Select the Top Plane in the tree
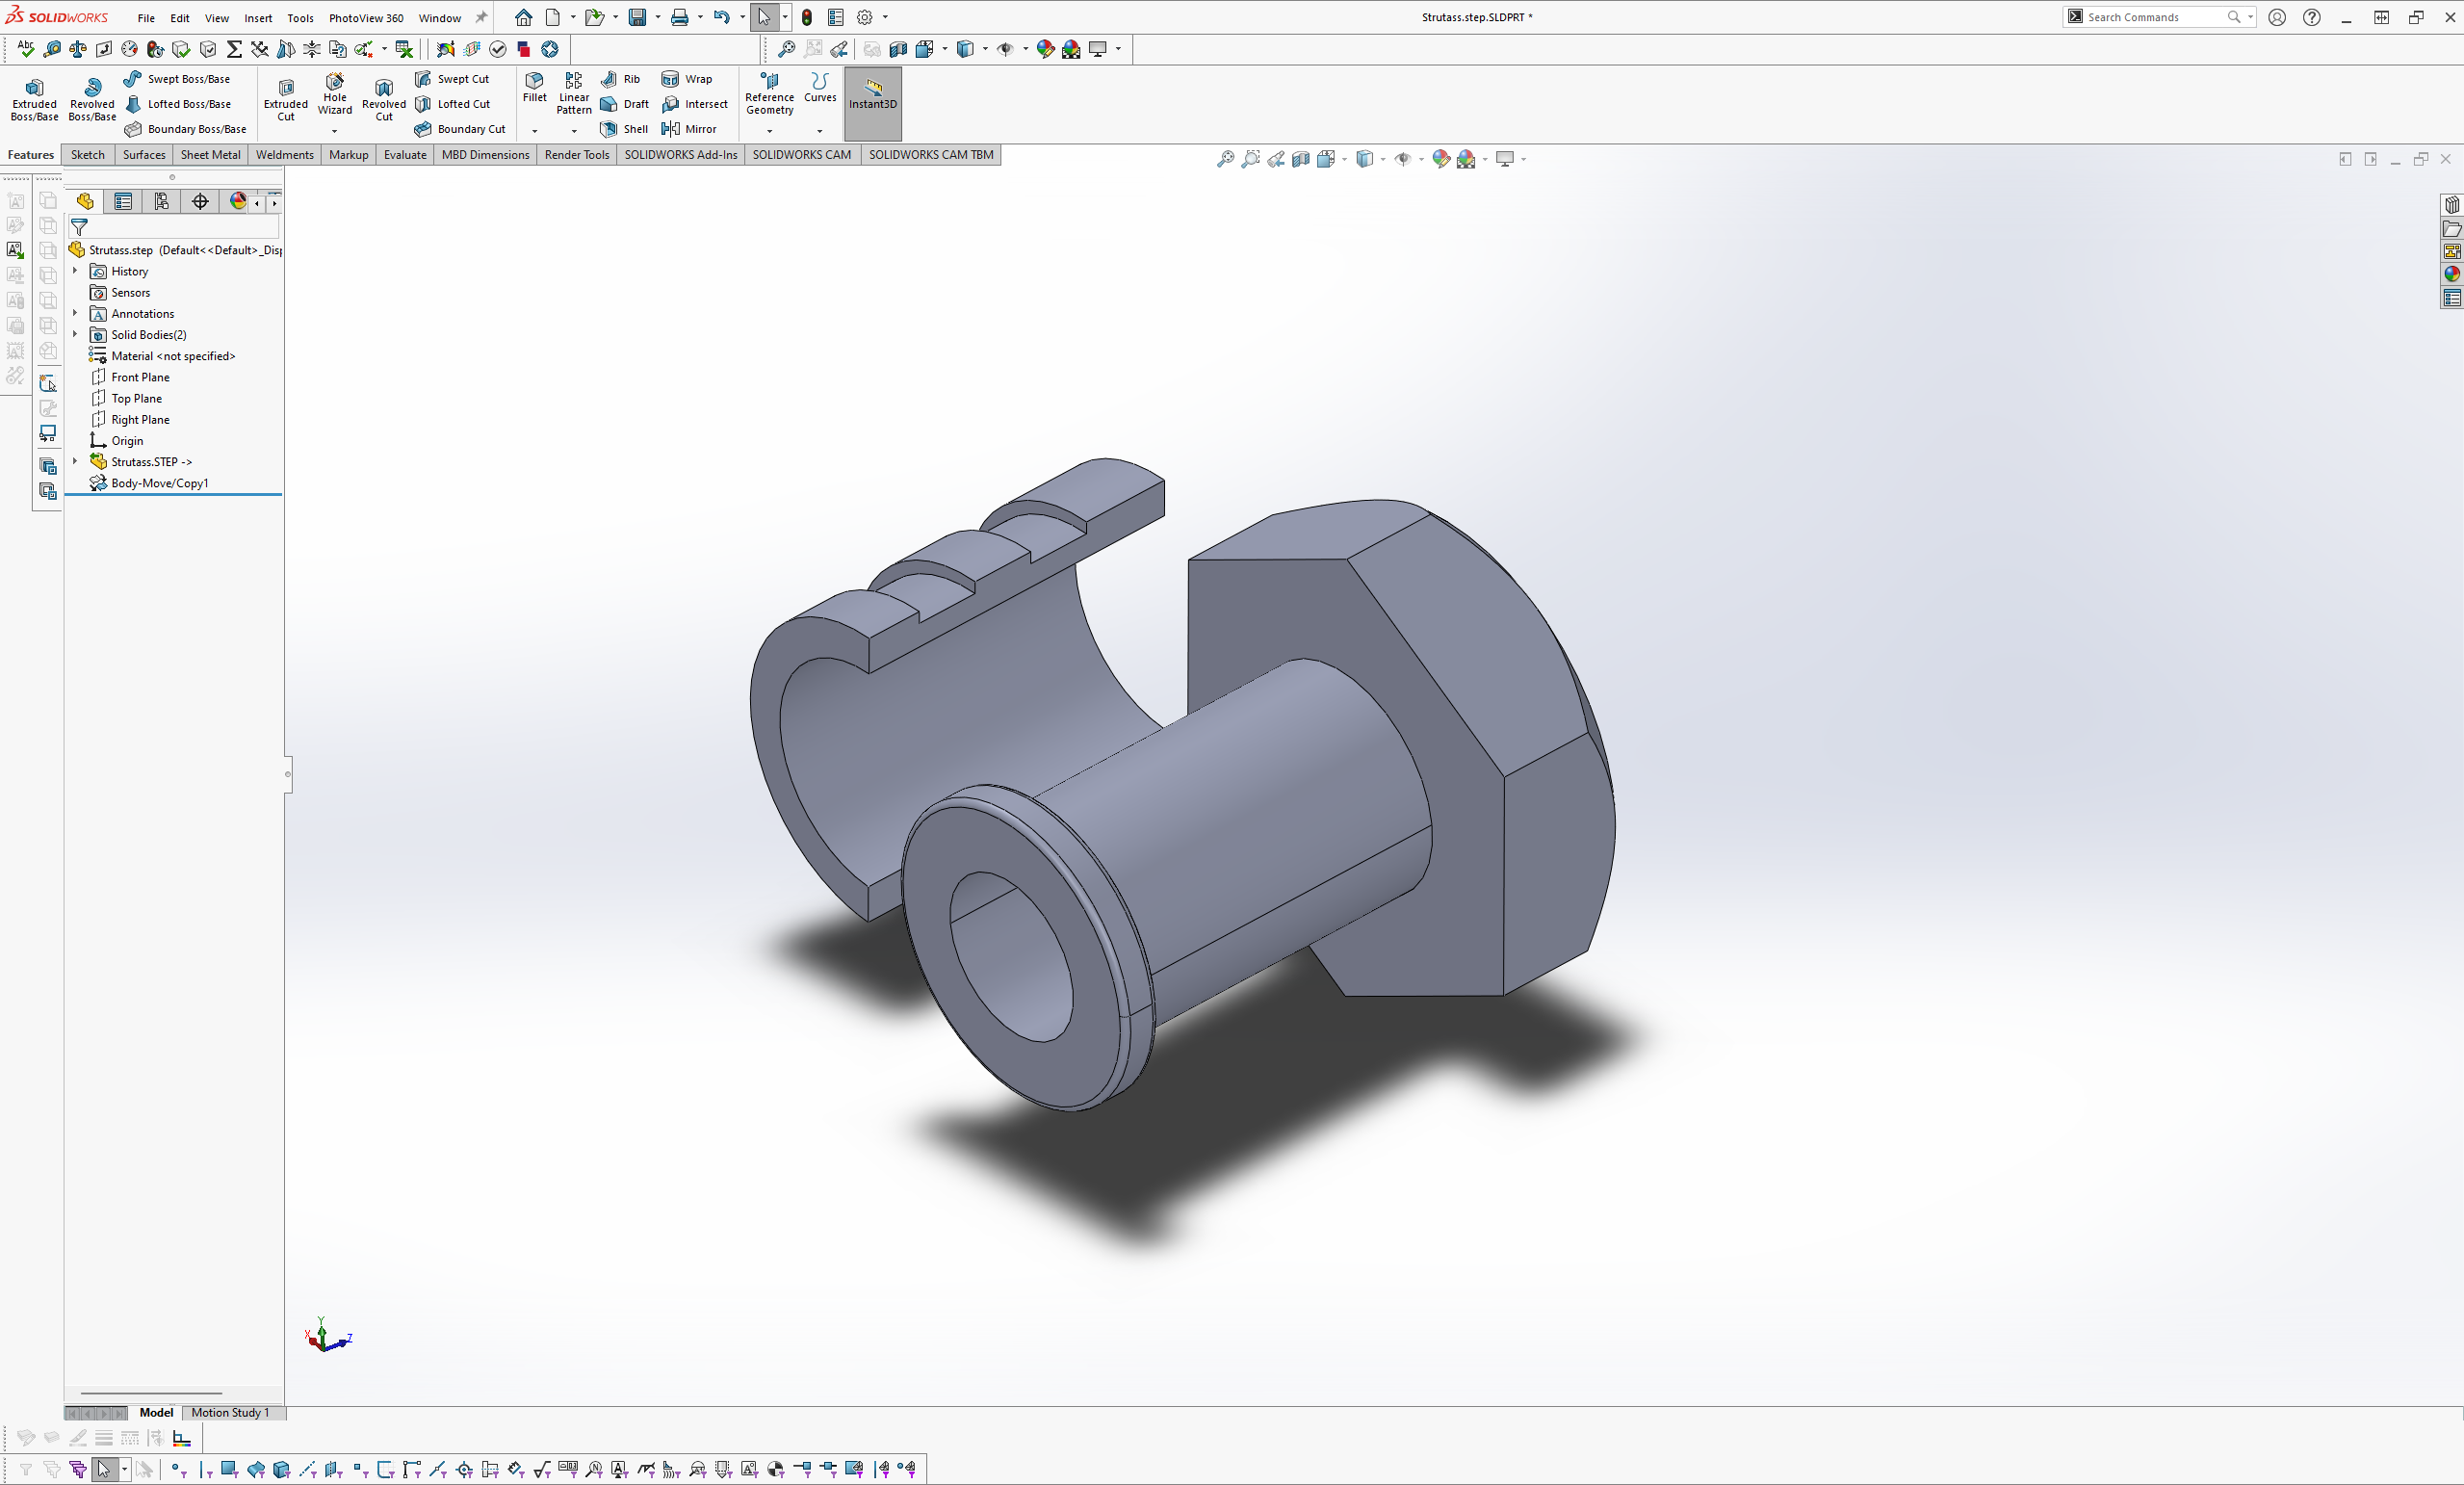 (x=136, y=398)
